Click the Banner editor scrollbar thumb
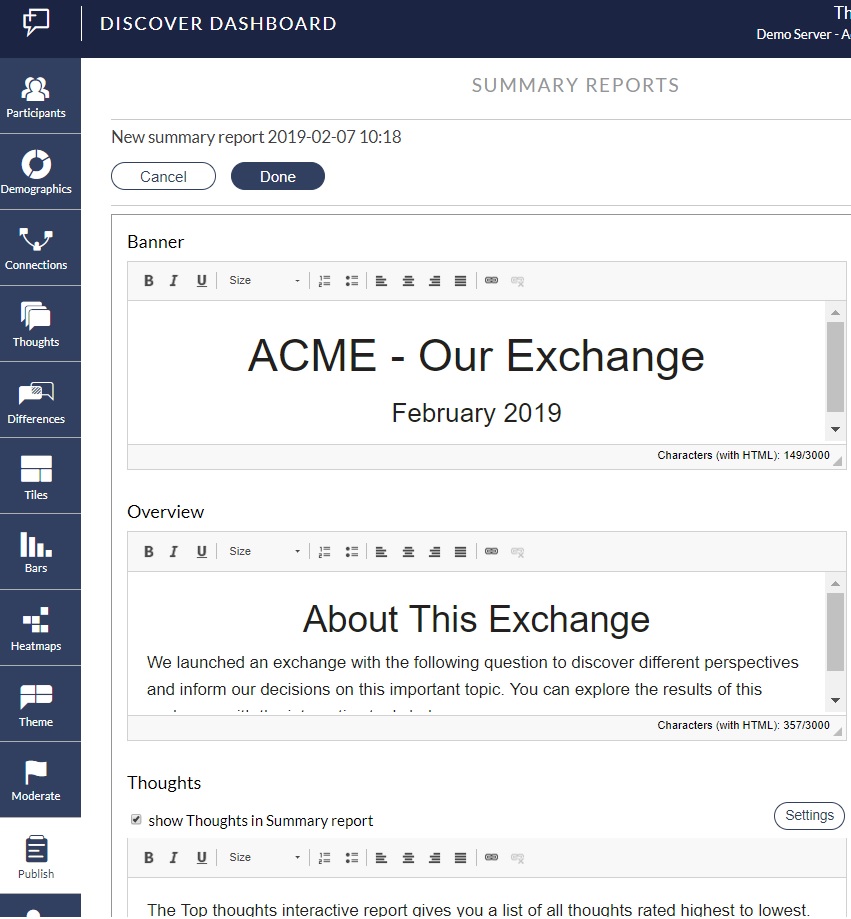The image size is (851, 919). pyautogui.click(x=836, y=367)
